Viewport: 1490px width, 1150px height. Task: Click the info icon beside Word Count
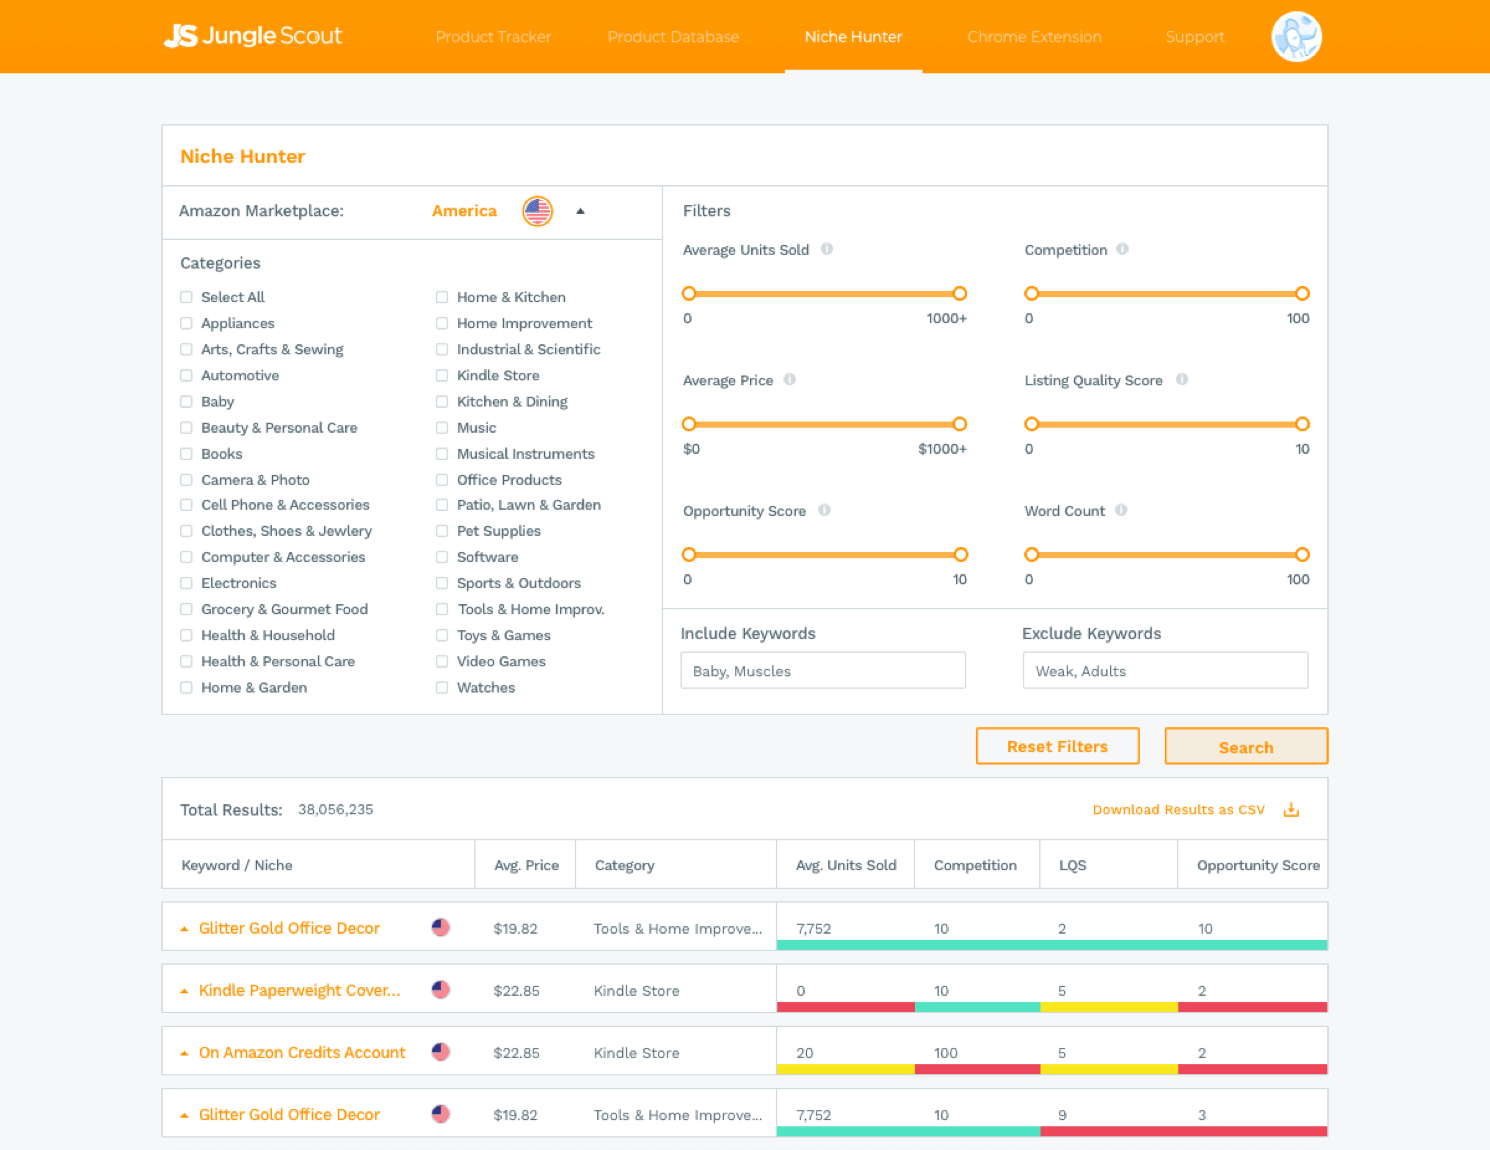tap(1121, 510)
